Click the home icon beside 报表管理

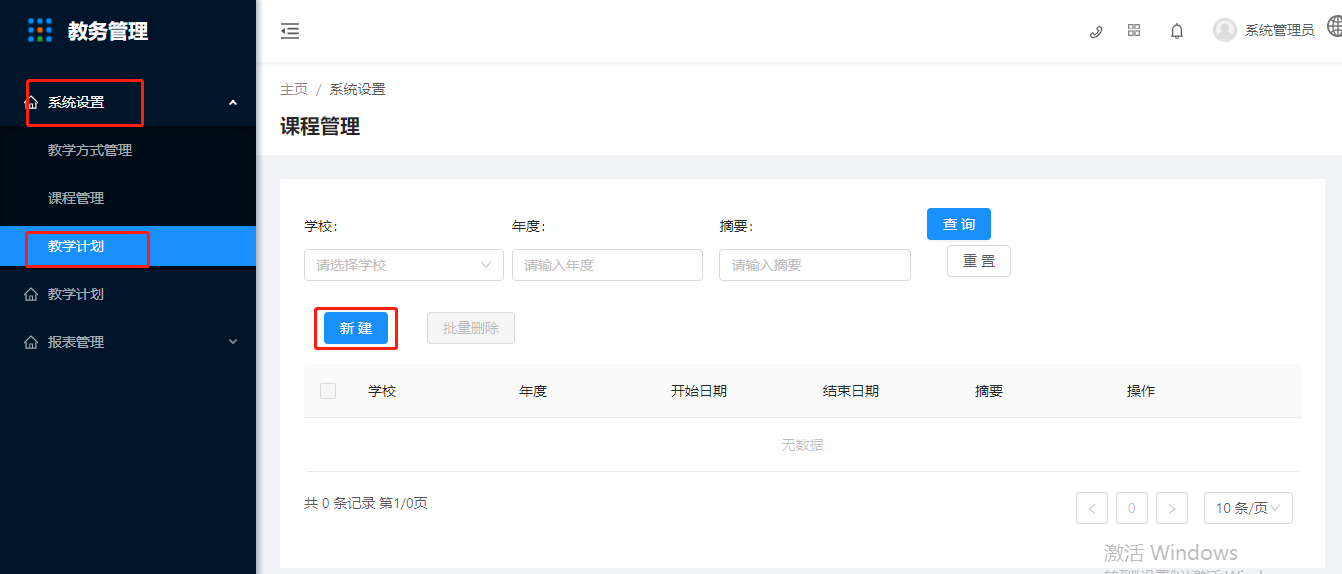pyautogui.click(x=31, y=342)
